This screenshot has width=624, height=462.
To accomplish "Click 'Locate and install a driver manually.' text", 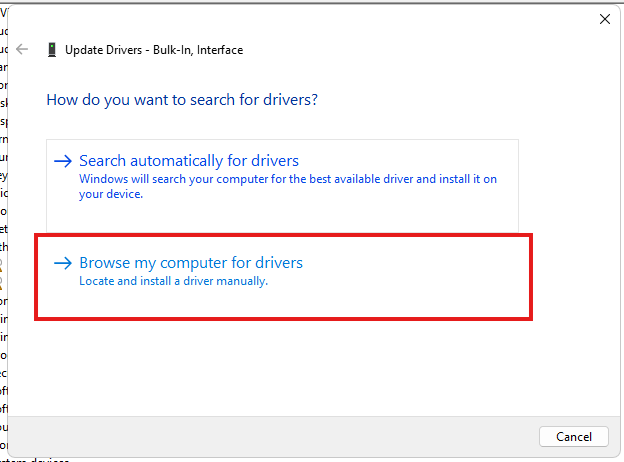I will point(174,281).
